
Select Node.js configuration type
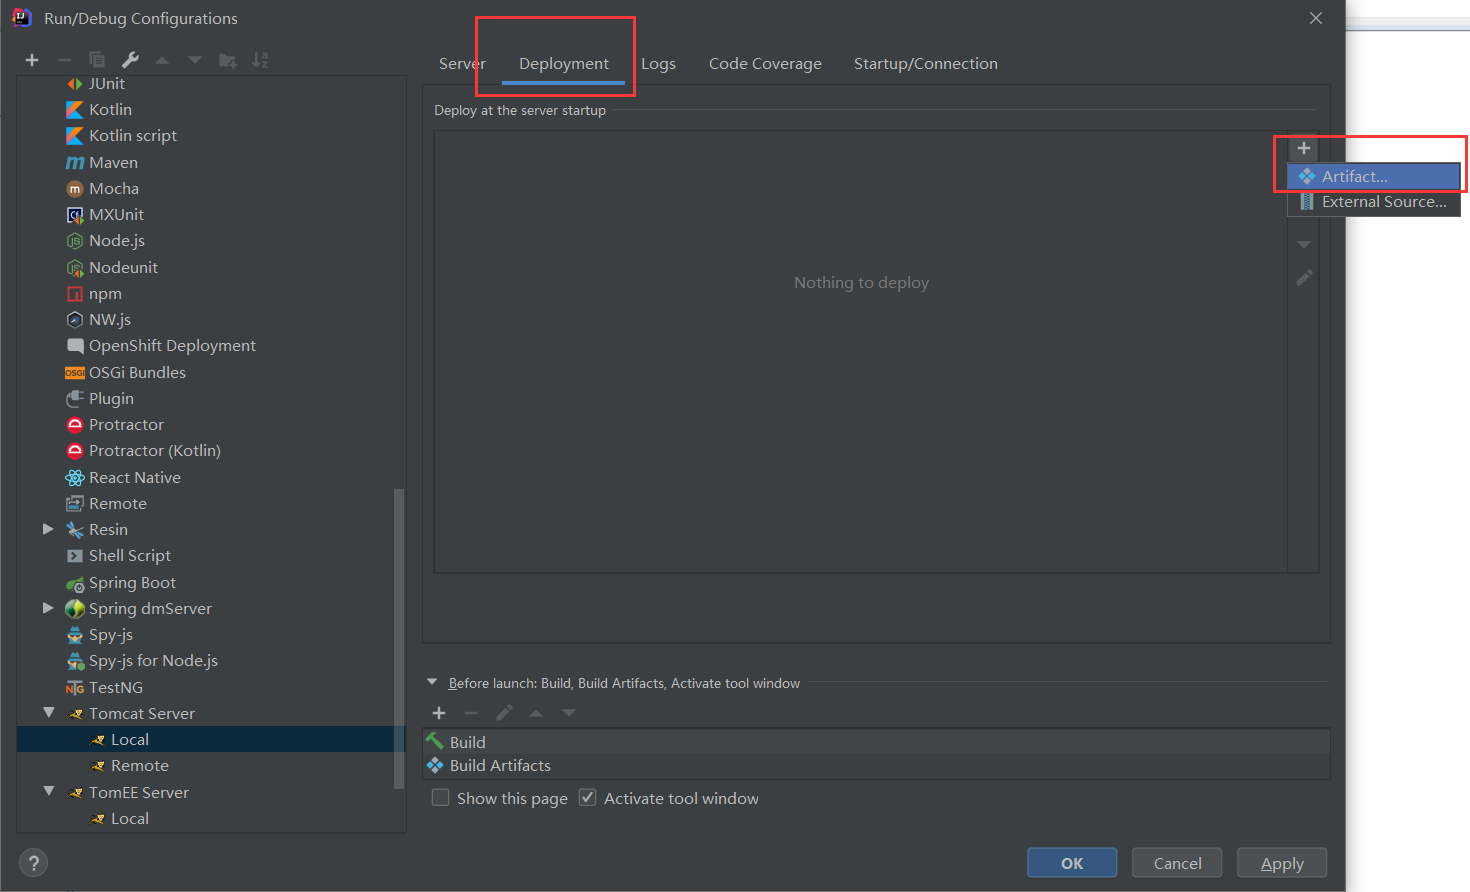point(116,240)
